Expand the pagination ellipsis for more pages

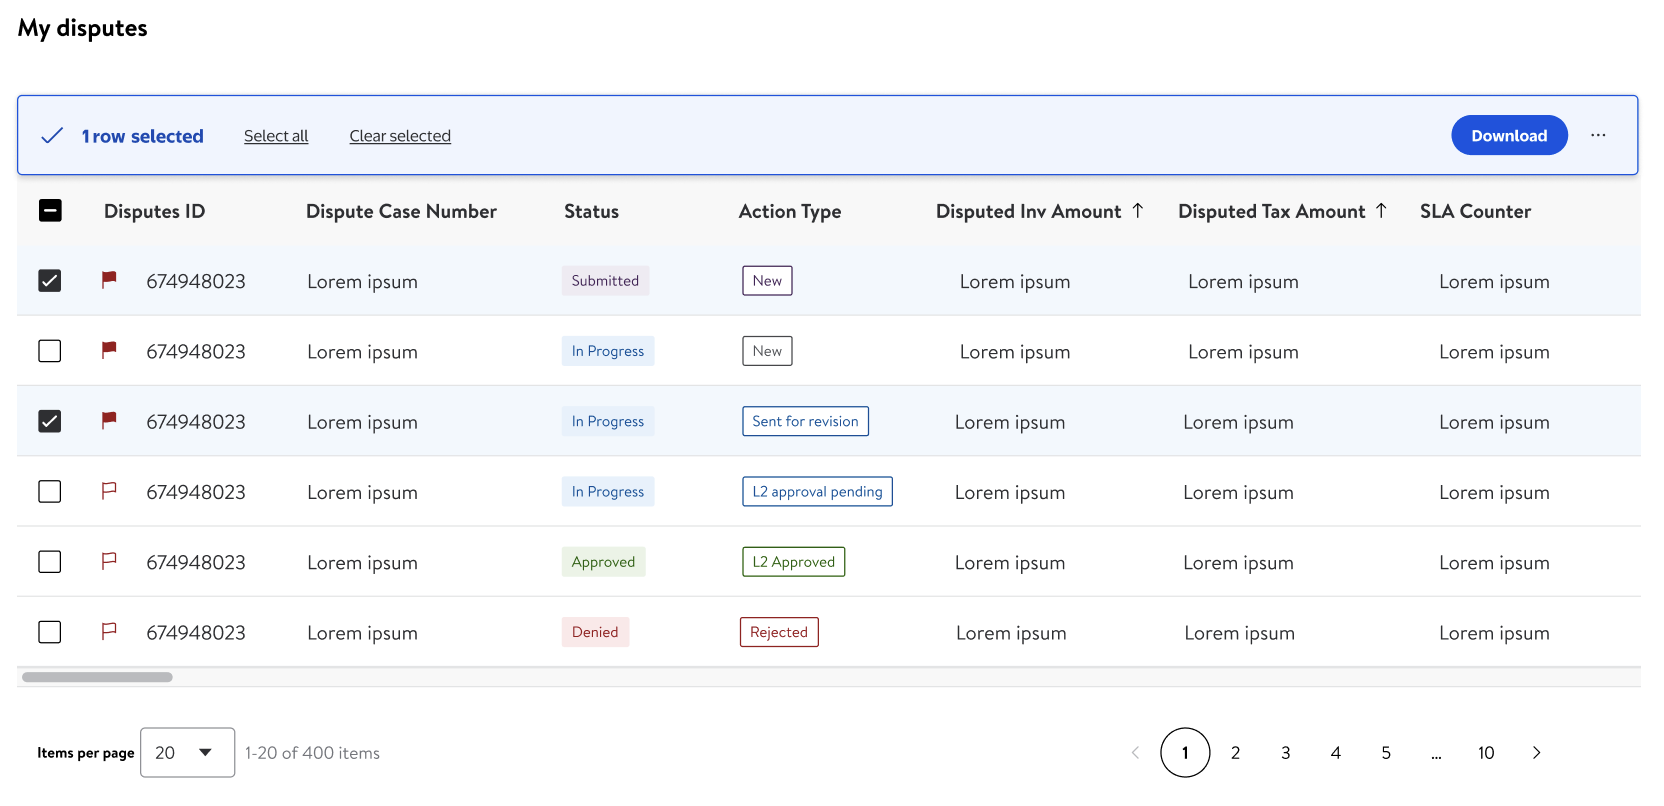point(1436,754)
